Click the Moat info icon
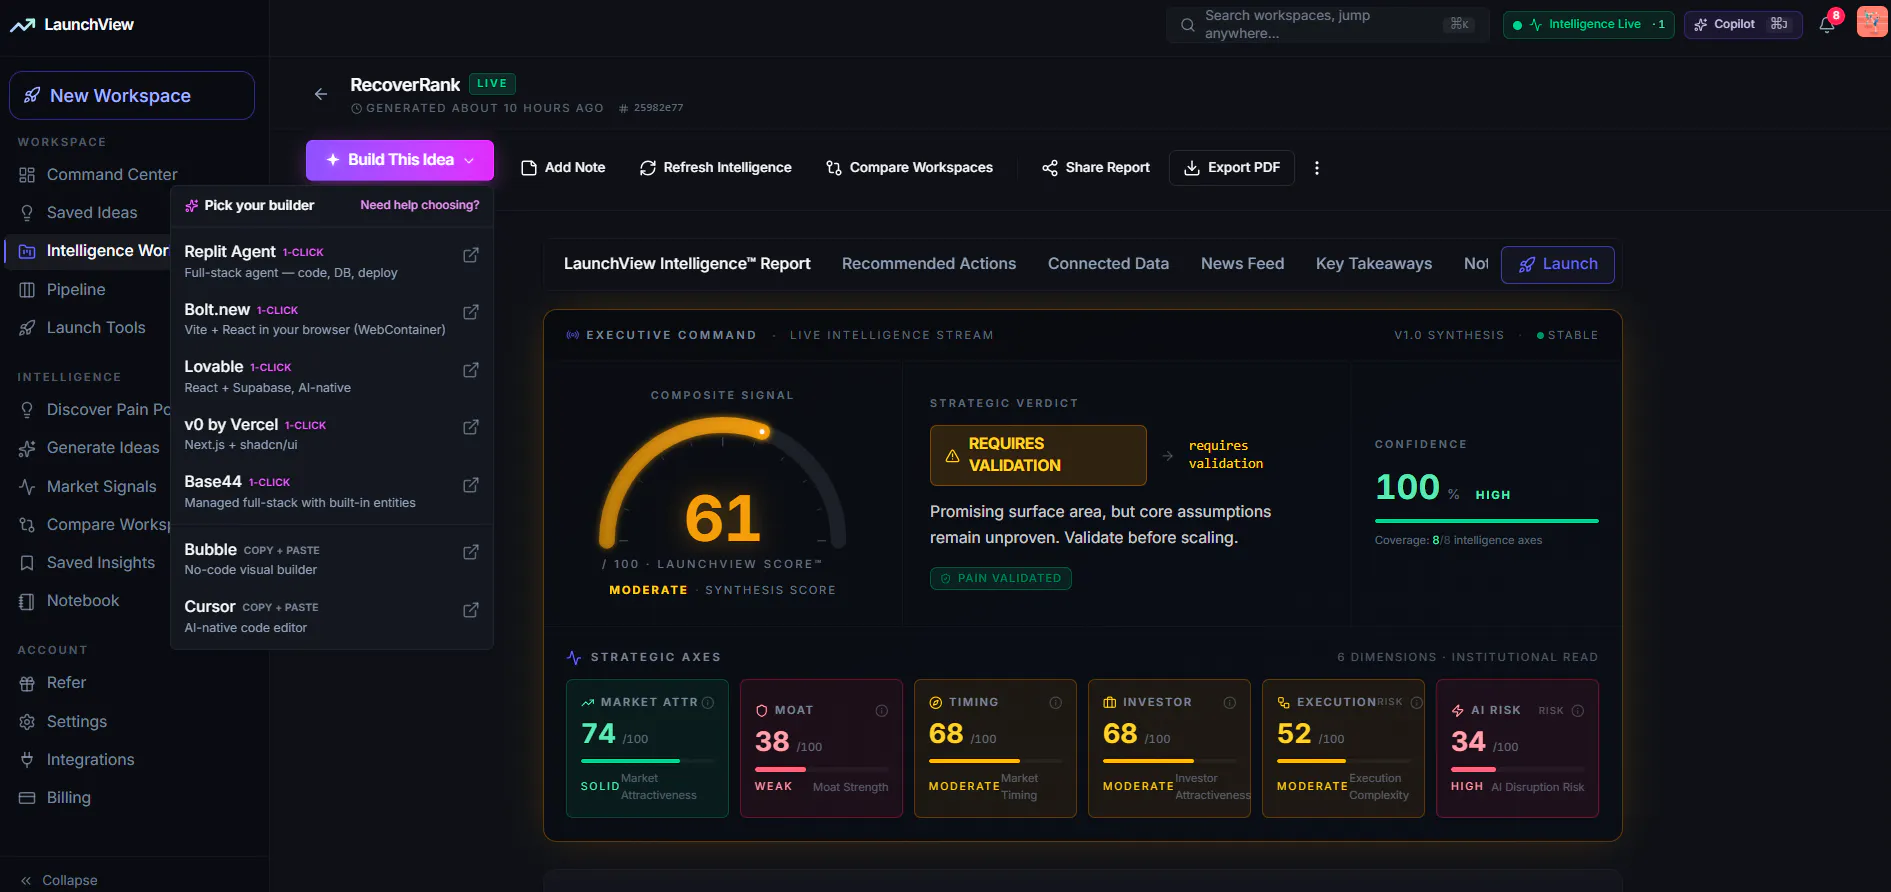This screenshot has height=892, width=1891. pyautogui.click(x=882, y=711)
